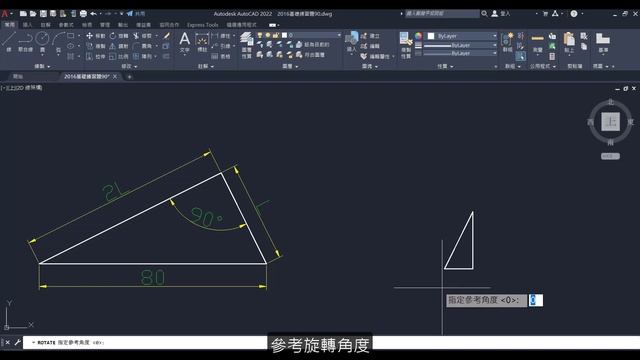The image size is (640, 360).
Task: Click the reference angle input field
Action: [x=536, y=300]
